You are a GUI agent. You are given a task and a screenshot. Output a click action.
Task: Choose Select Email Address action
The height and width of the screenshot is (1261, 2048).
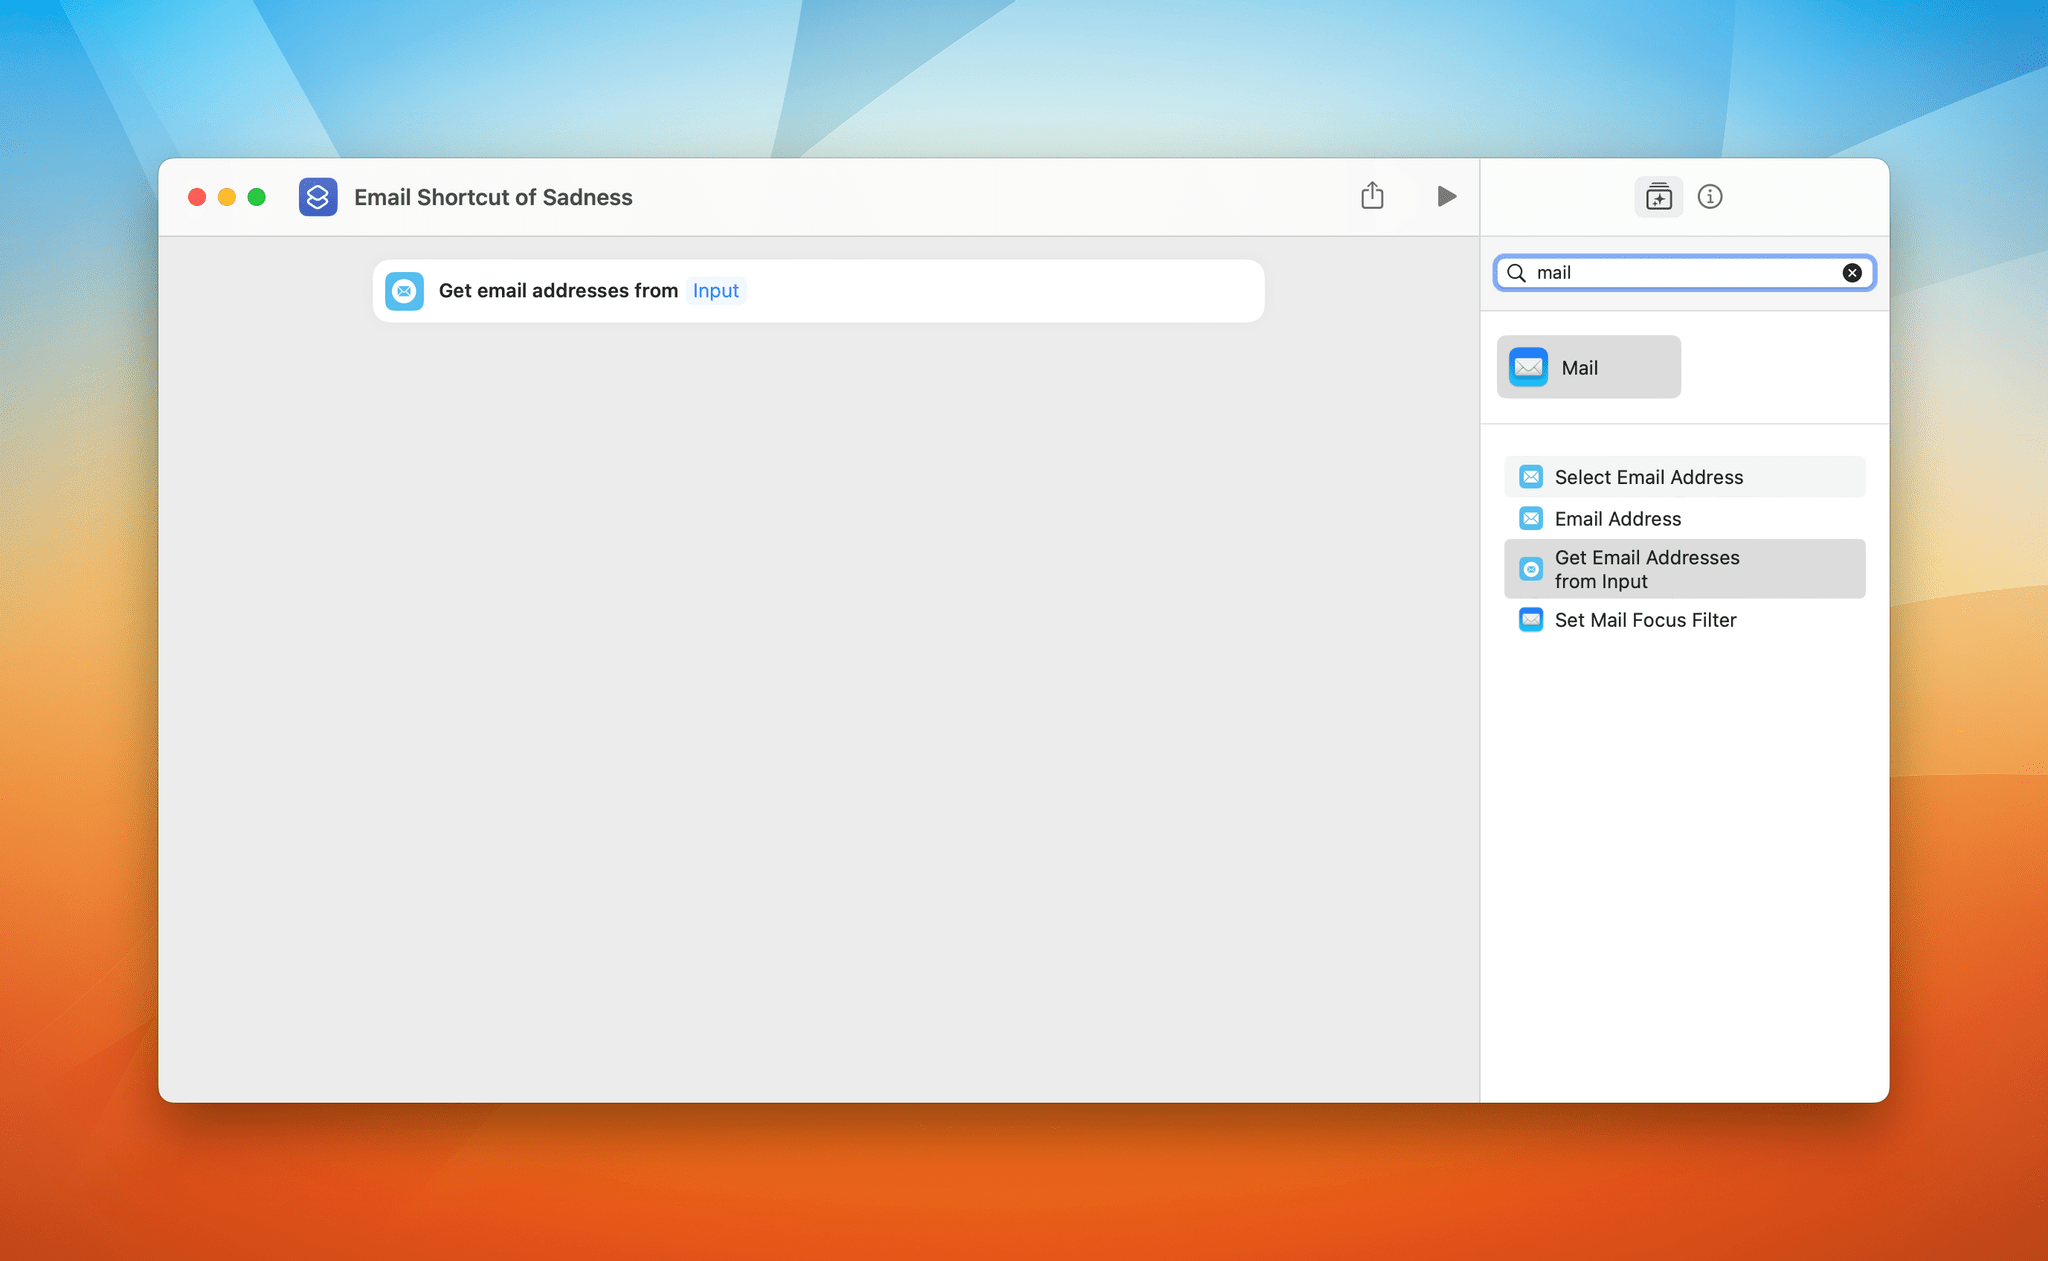(x=1684, y=477)
